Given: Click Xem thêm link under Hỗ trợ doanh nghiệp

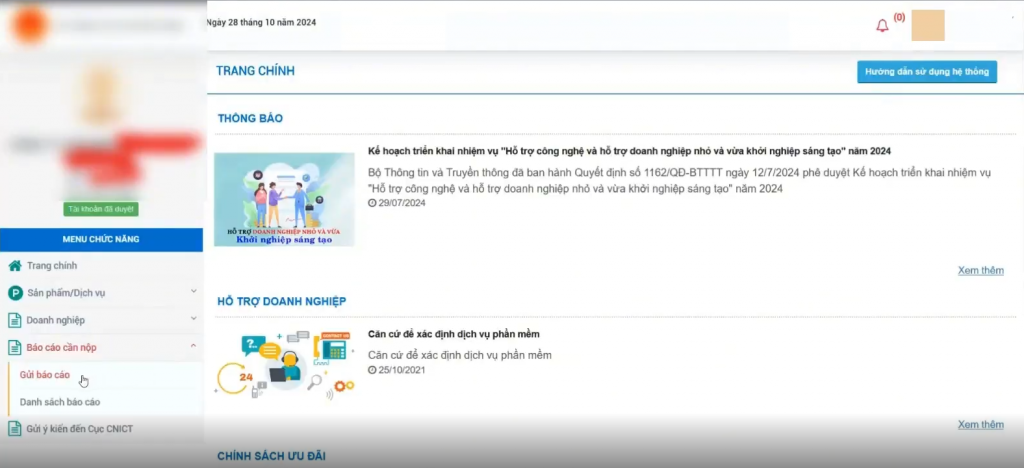Looking at the screenshot, I should tap(980, 424).
